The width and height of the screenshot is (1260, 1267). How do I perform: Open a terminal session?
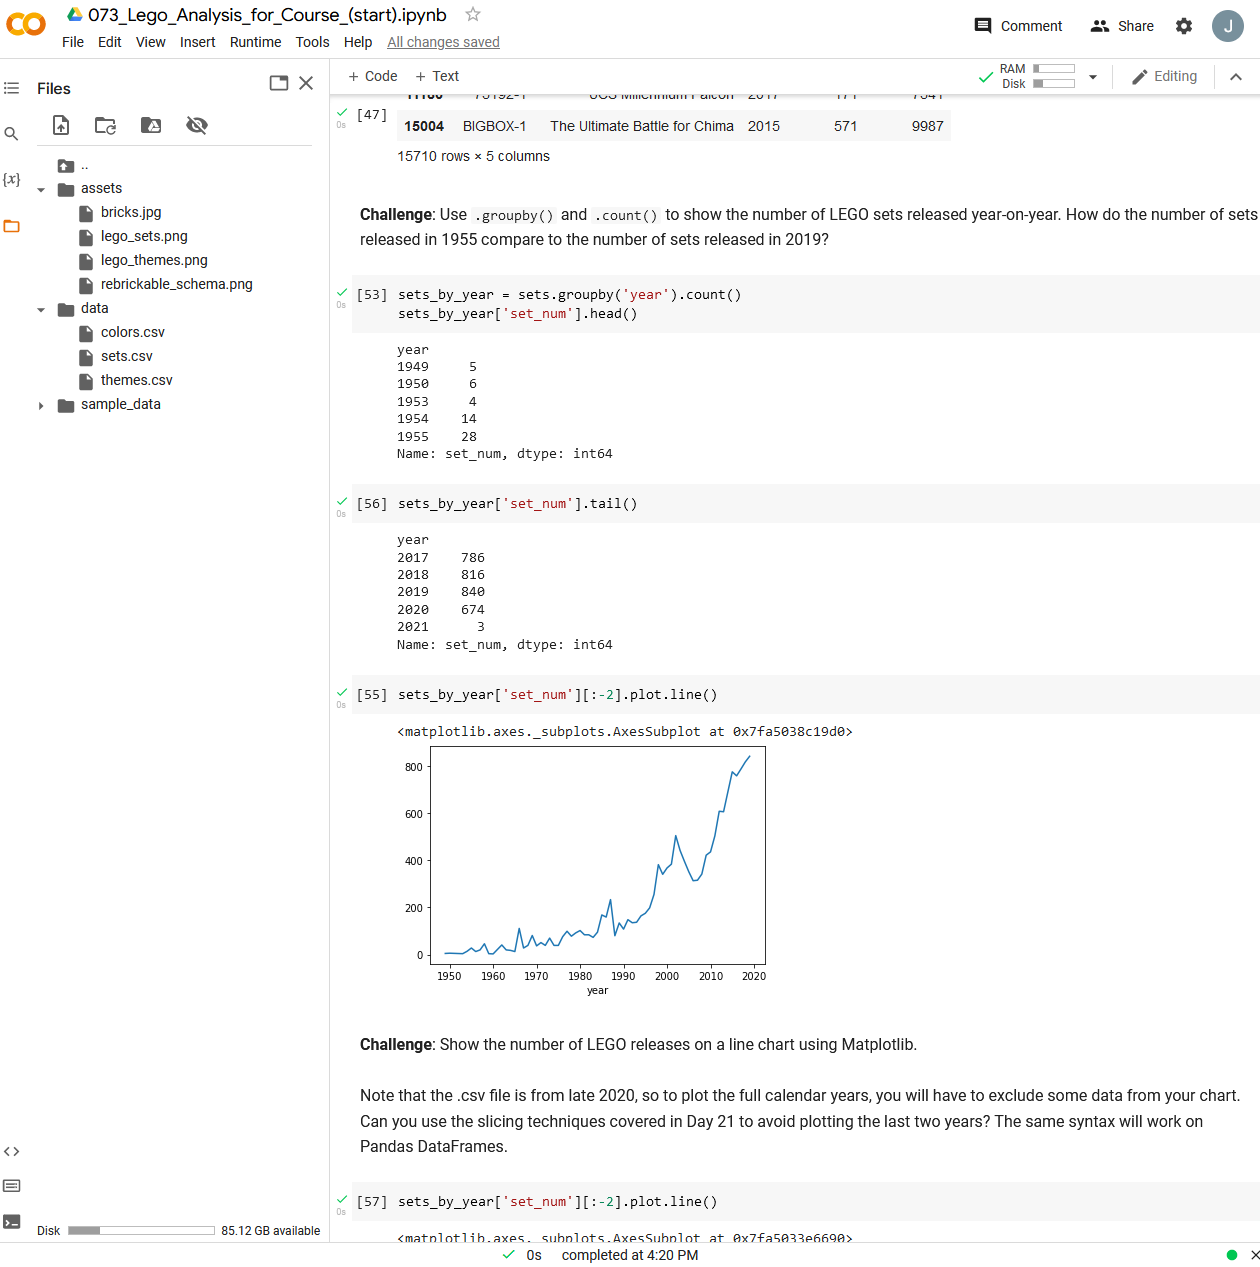pyautogui.click(x=12, y=1221)
